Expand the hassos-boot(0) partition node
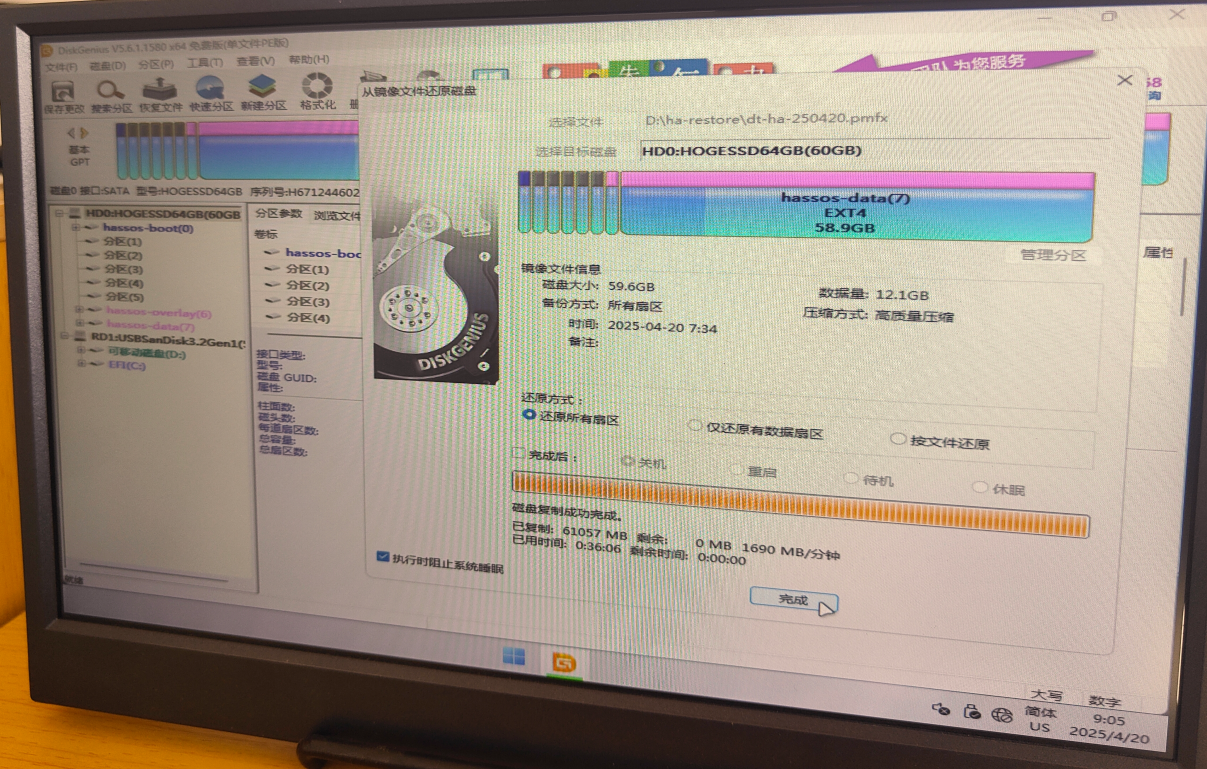This screenshot has height=769, width=1207. point(77,228)
